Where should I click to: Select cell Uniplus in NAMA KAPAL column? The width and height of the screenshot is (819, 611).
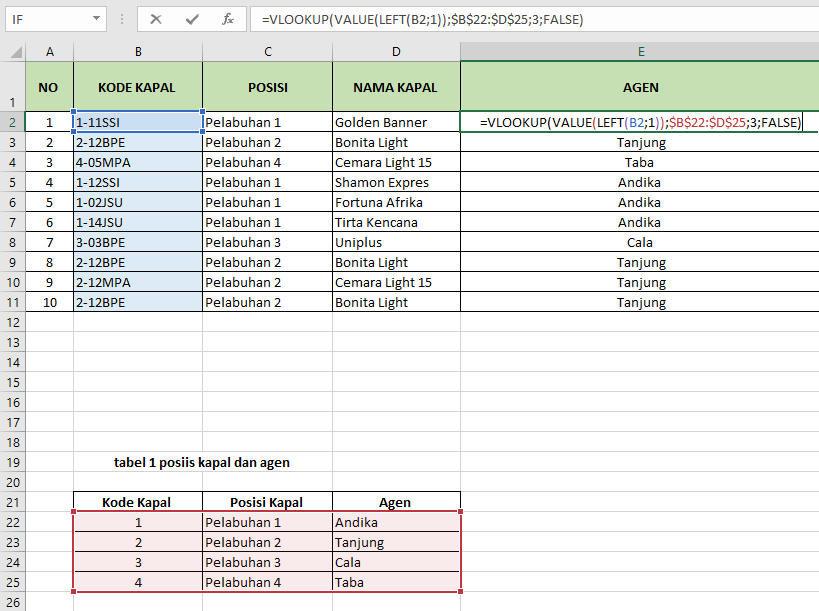tap(396, 242)
